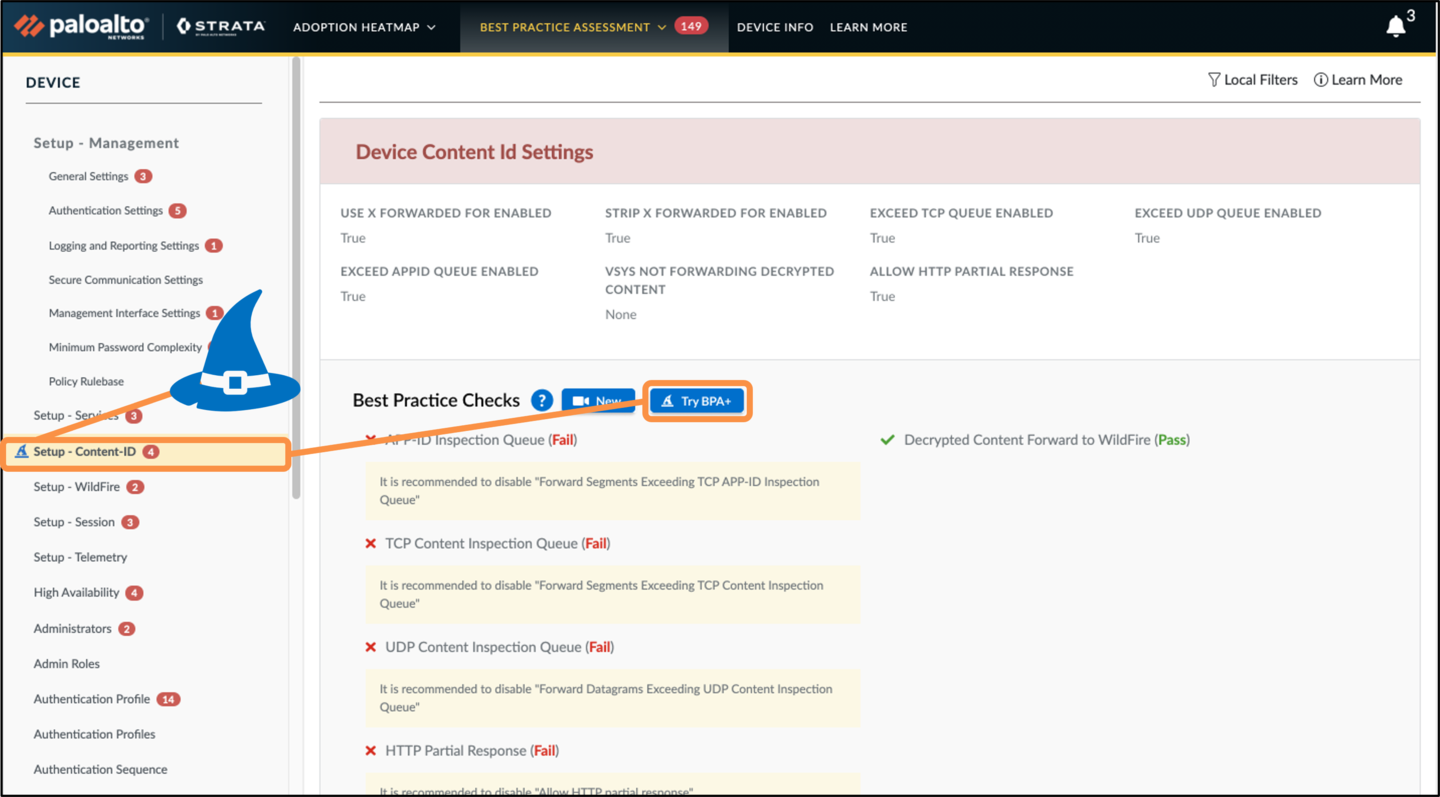This screenshot has height=797, width=1440.
Task: Click EXCEED TCP QUEUE ENABLED label
Action: (961, 213)
